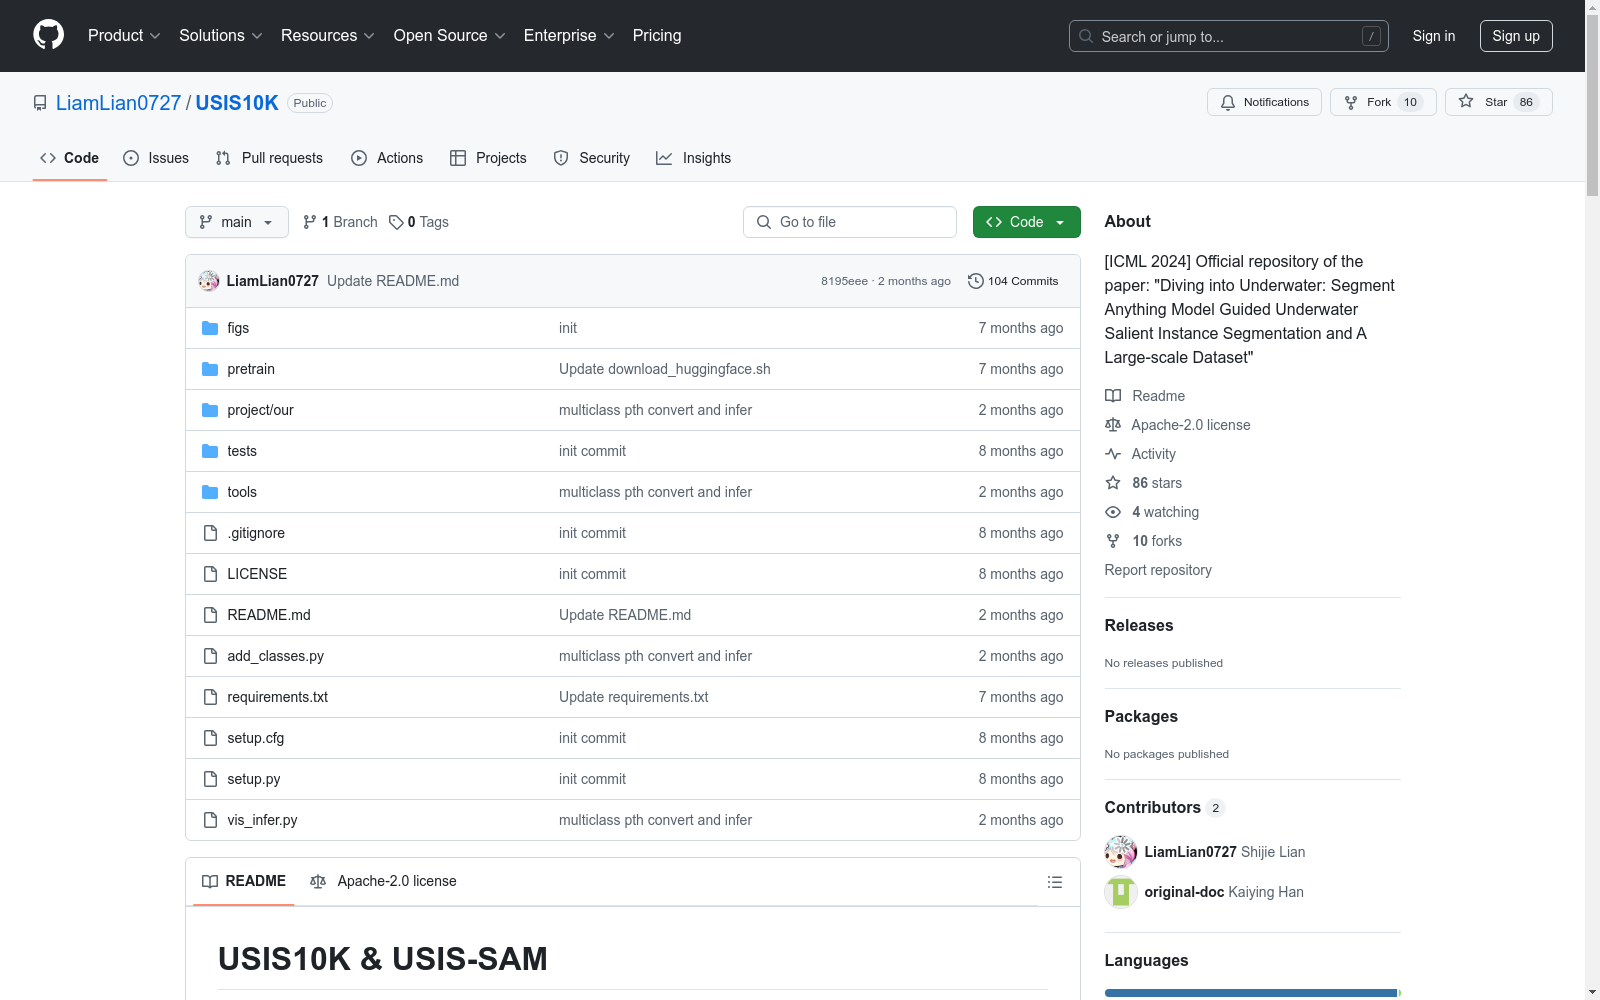This screenshot has width=1600, height=1000.
Task: Open LiamLian0727 Shijie Lian contributor avatar
Action: (x=1121, y=852)
